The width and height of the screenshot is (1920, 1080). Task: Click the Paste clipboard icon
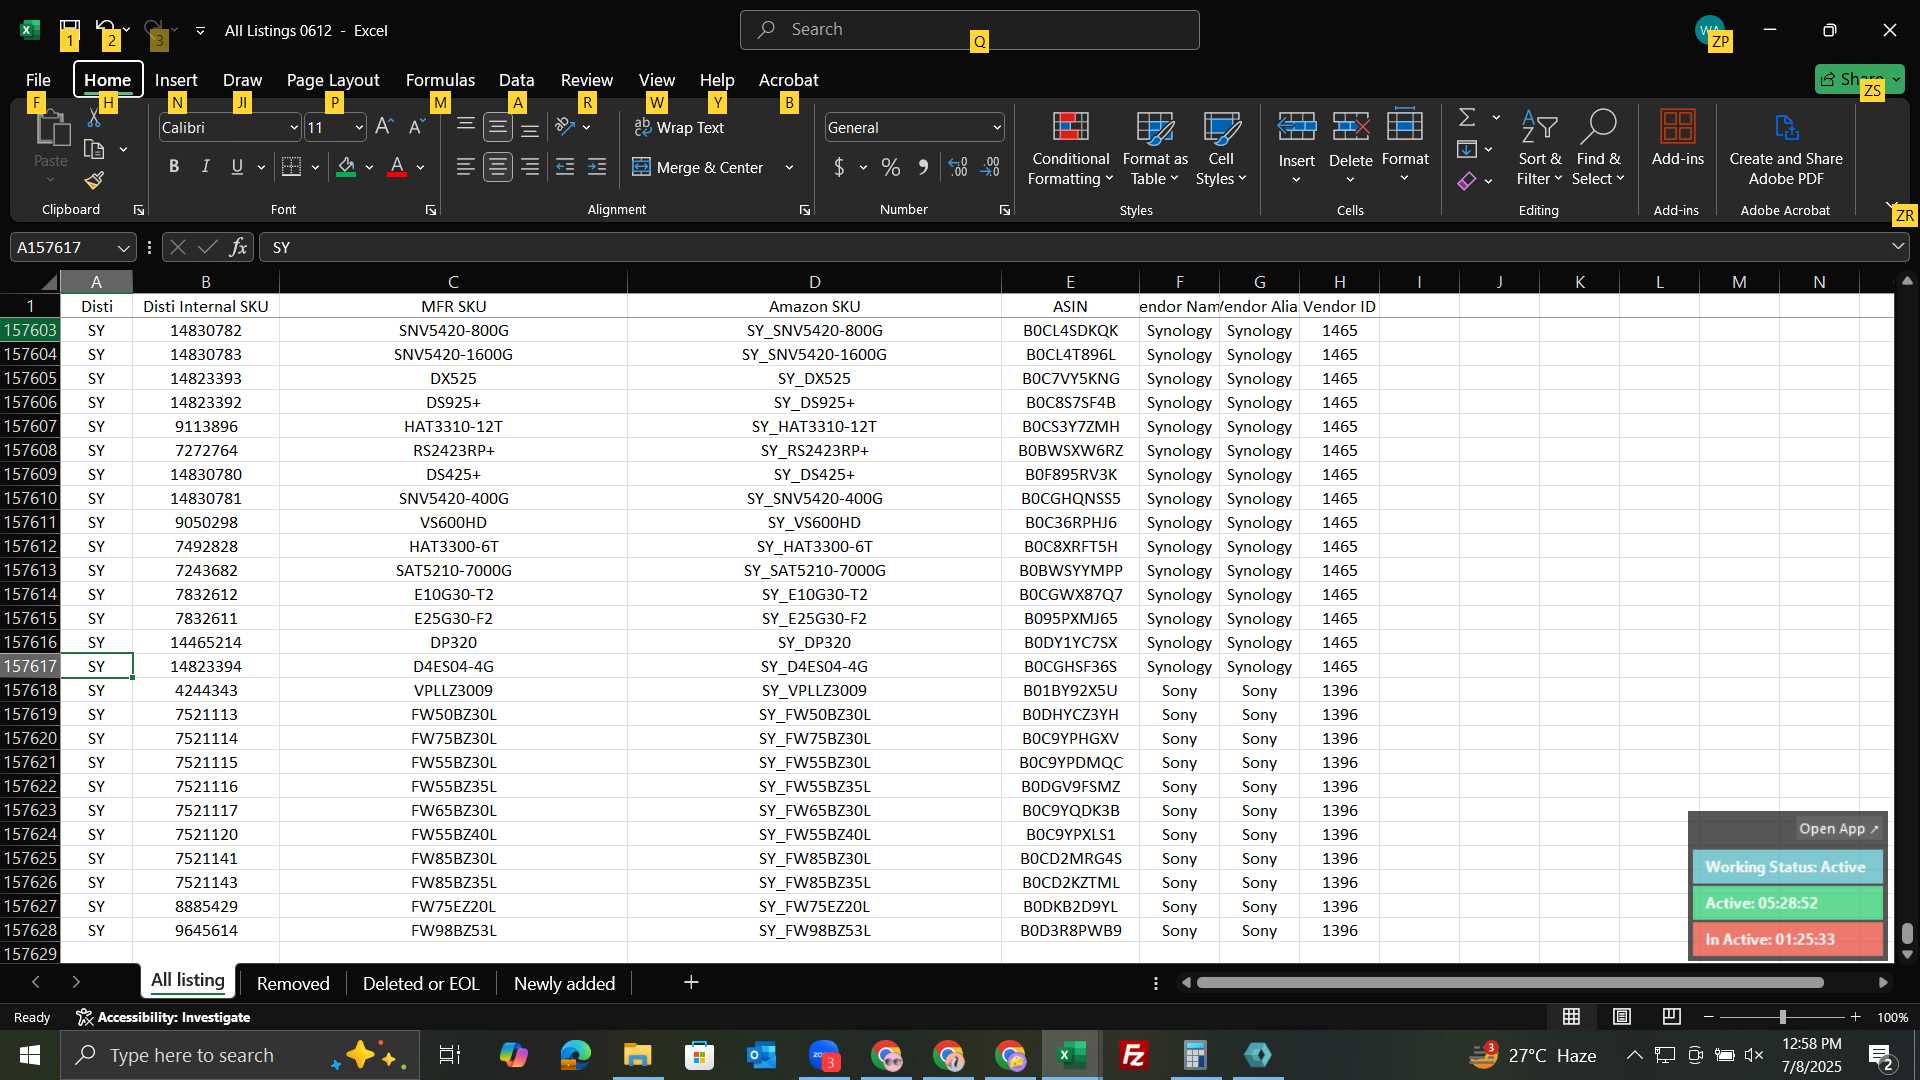tap(50, 130)
